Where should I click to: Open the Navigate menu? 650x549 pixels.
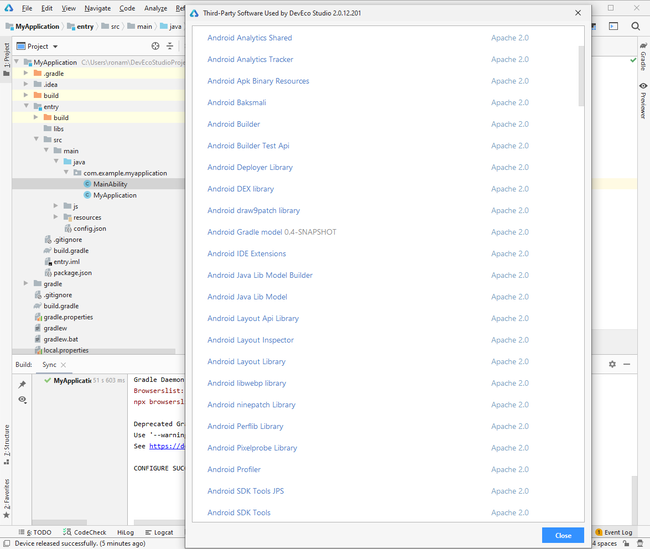[x=97, y=8]
